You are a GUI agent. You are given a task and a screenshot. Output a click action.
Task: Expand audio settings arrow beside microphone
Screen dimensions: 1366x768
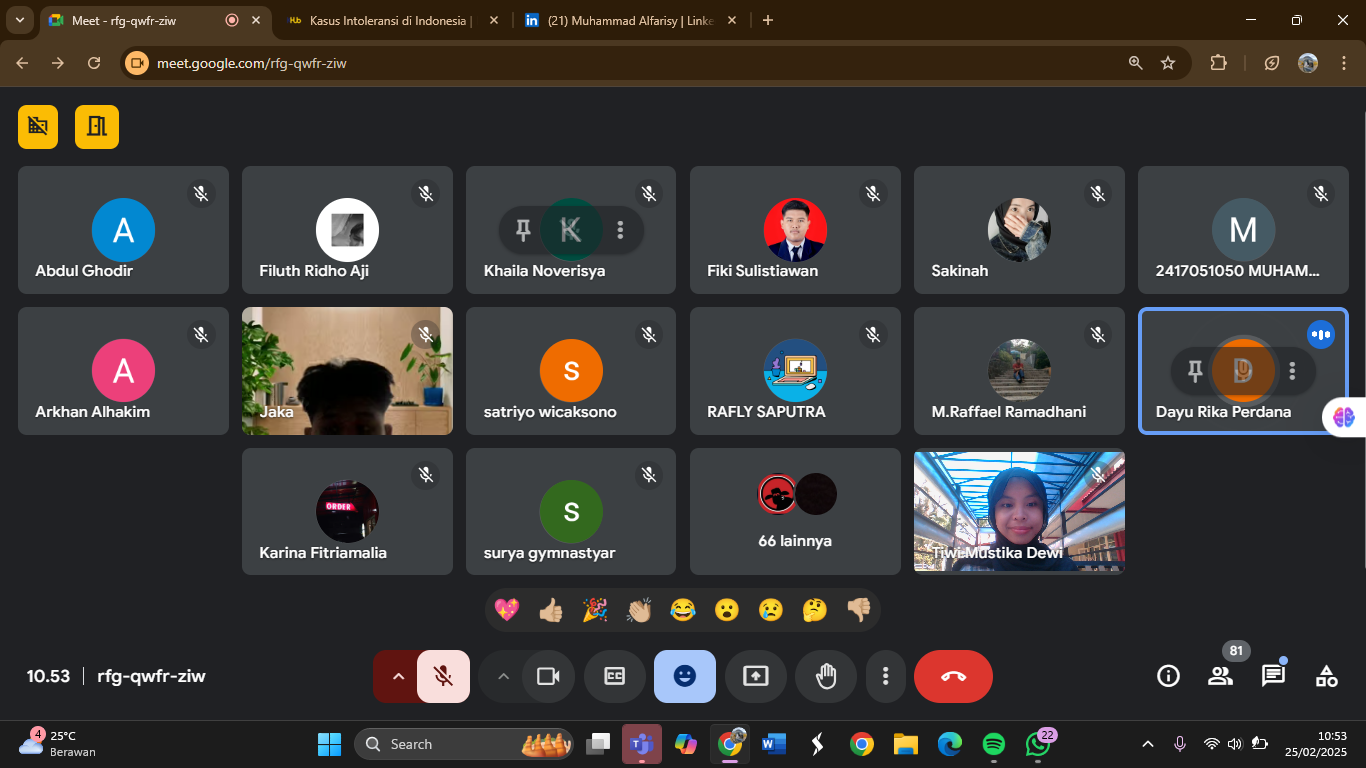[398, 676]
